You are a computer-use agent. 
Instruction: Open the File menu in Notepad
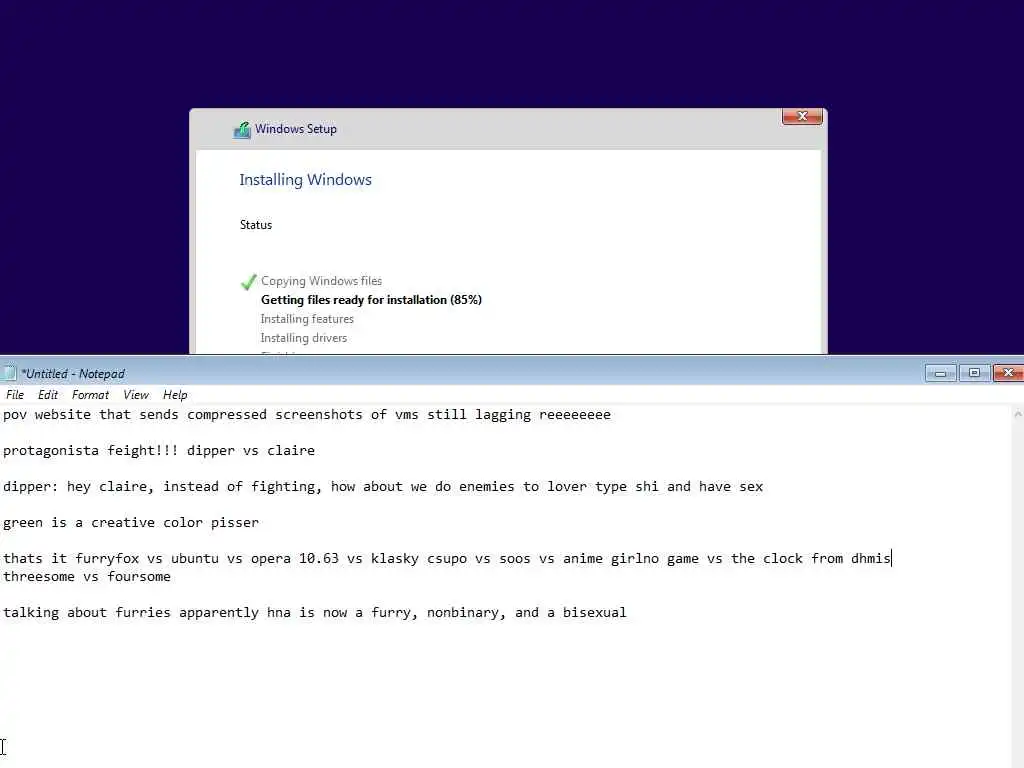coord(14,394)
